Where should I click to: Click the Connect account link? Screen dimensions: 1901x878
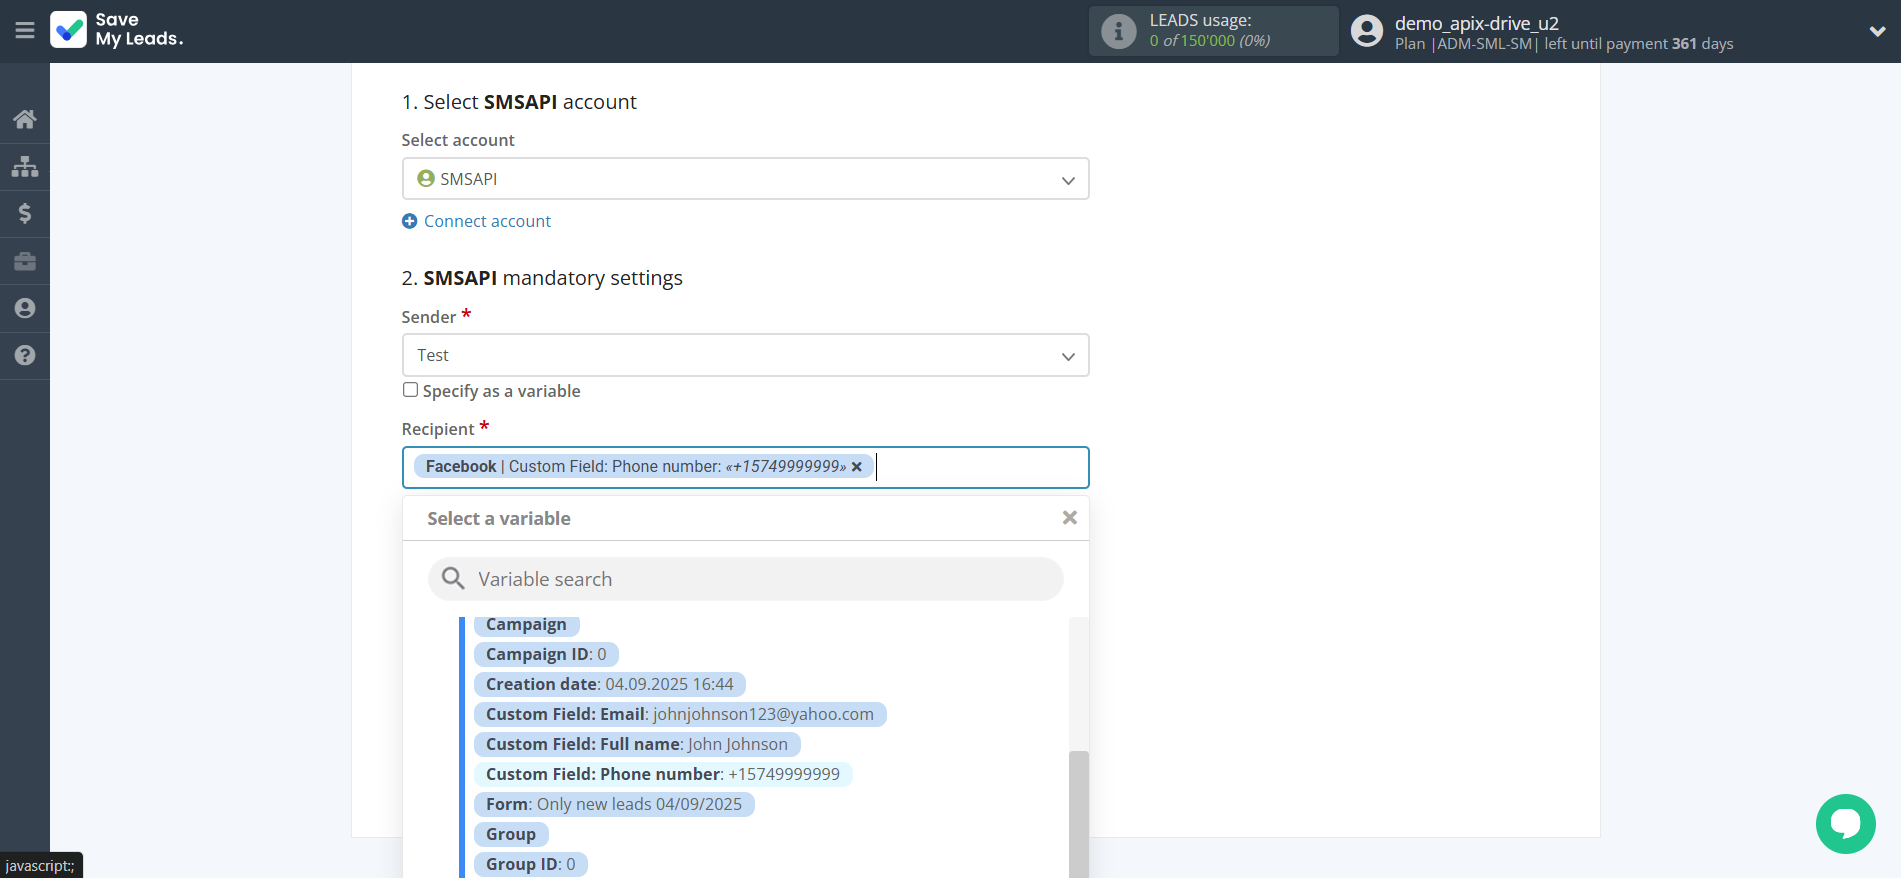486,221
